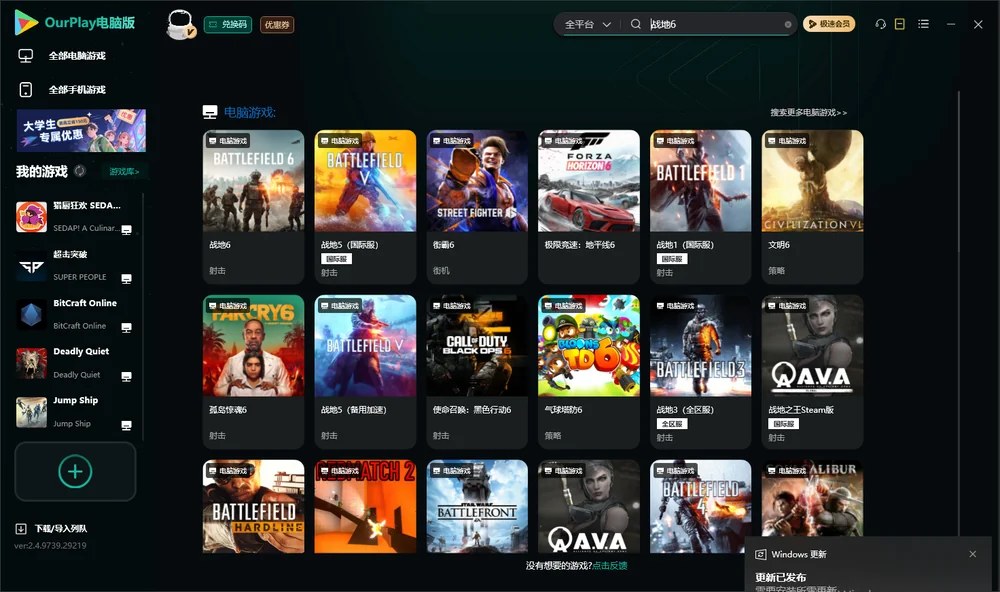Select BitCraft Online in my games

pos(75,314)
